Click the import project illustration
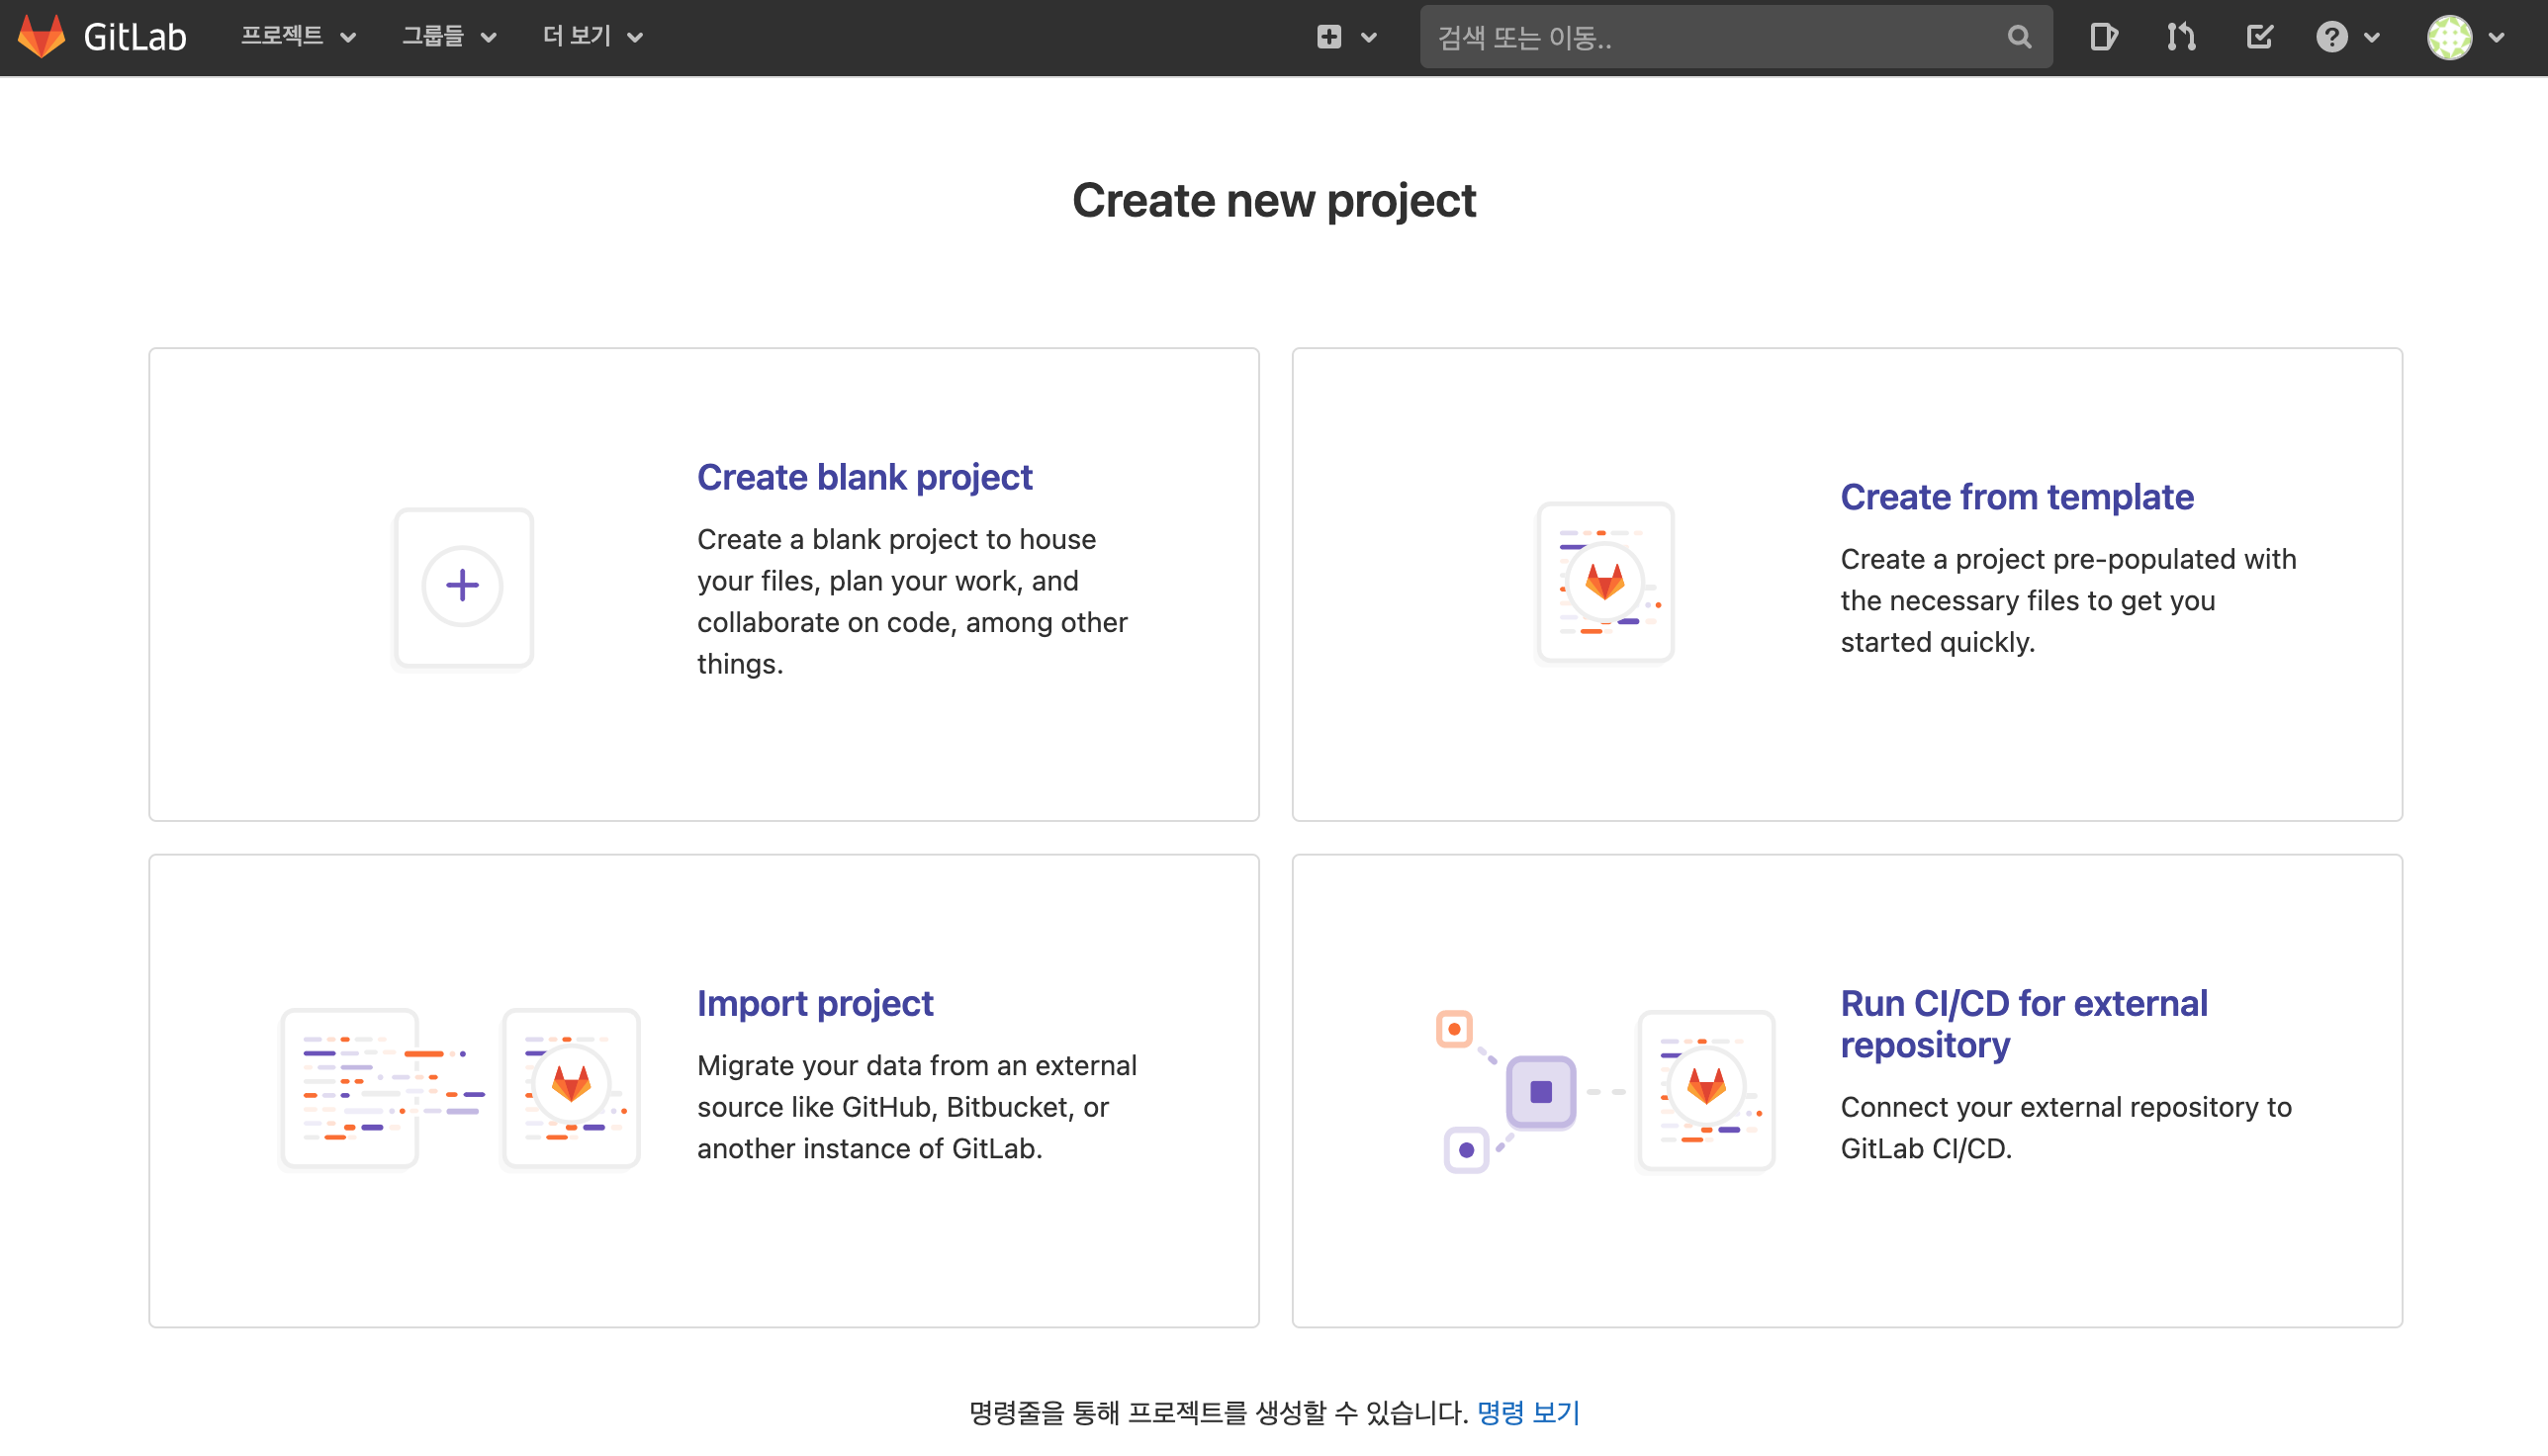The height and width of the screenshot is (1456, 2548). click(x=460, y=1088)
